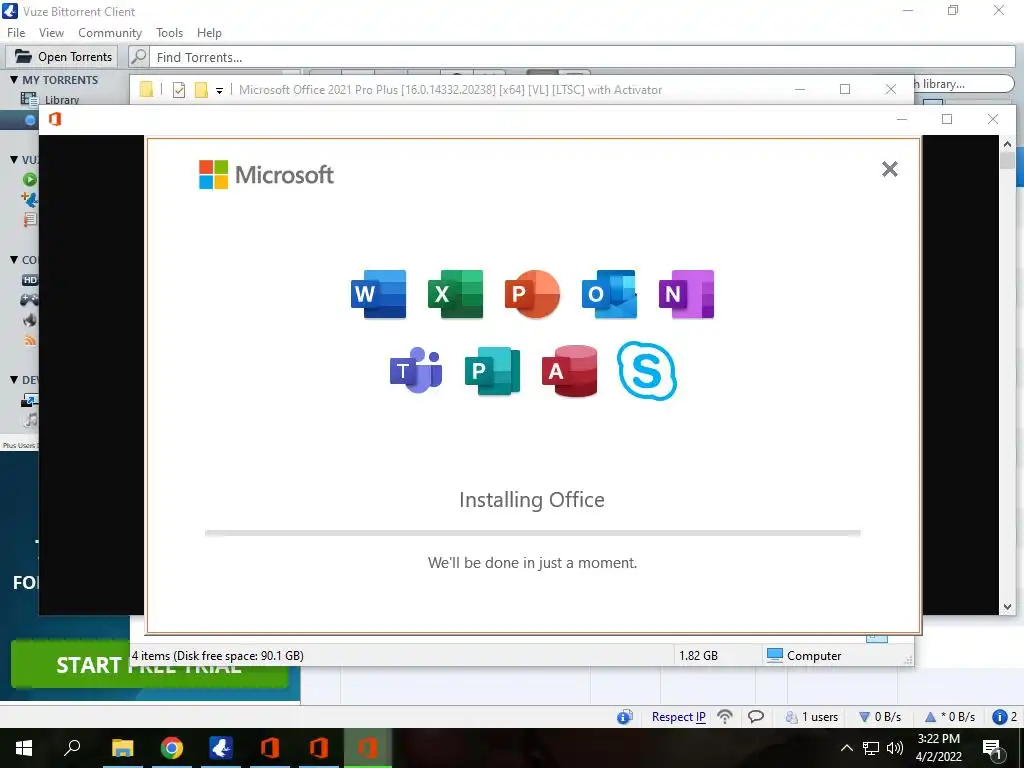The height and width of the screenshot is (768, 1024).
Task: Click the game controller icon in Vuze sidebar
Action: (29, 300)
